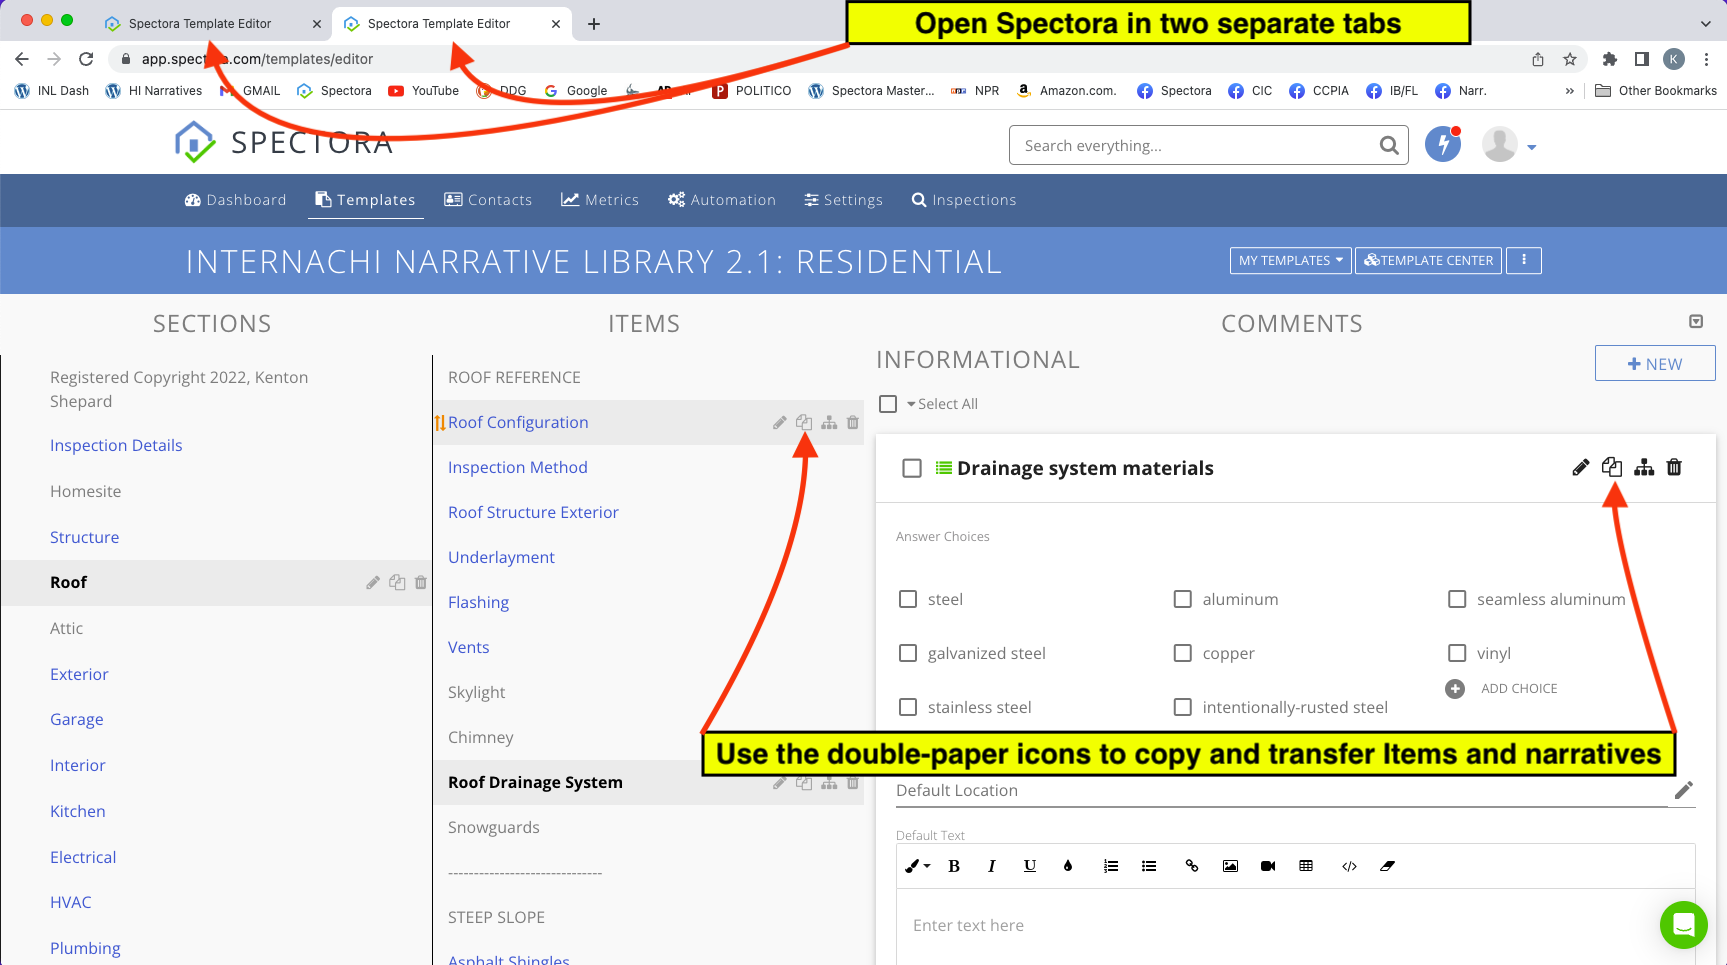1727x965 pixels.
Task: Toggle italic formatting in the text editor
Action: [991, 866]
